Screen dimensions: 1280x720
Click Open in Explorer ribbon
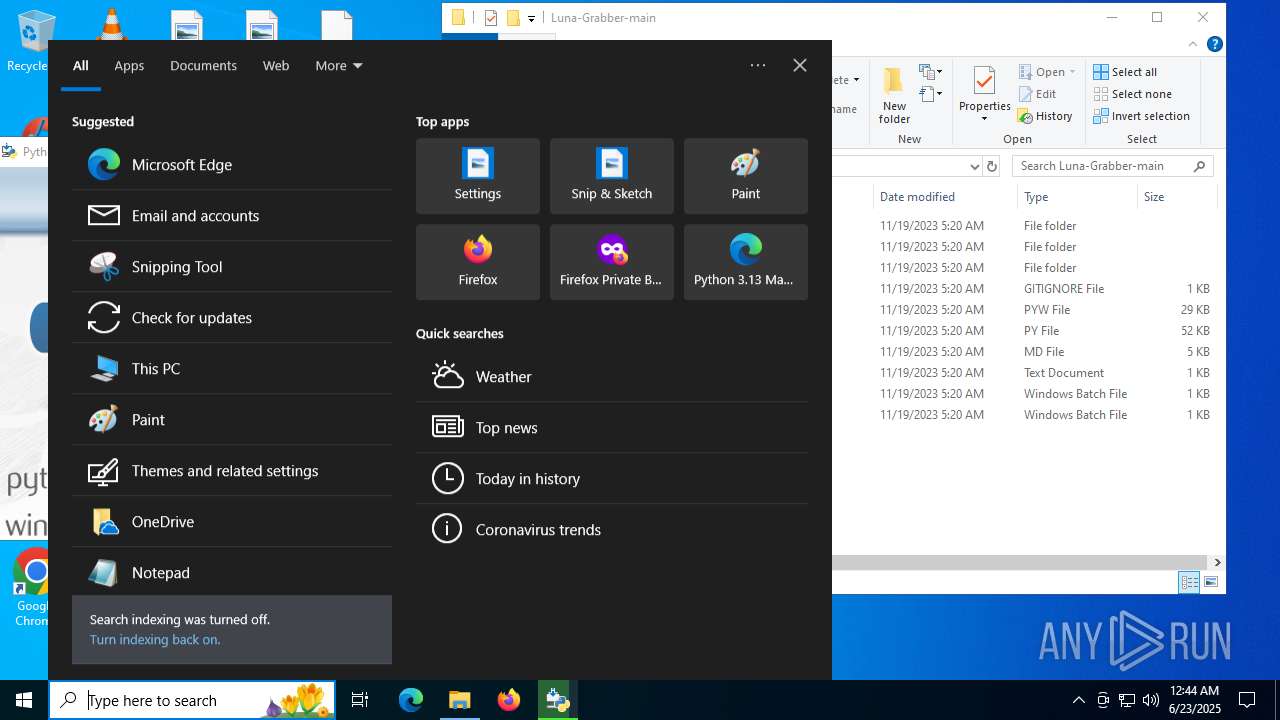(x=1047, y=72)
